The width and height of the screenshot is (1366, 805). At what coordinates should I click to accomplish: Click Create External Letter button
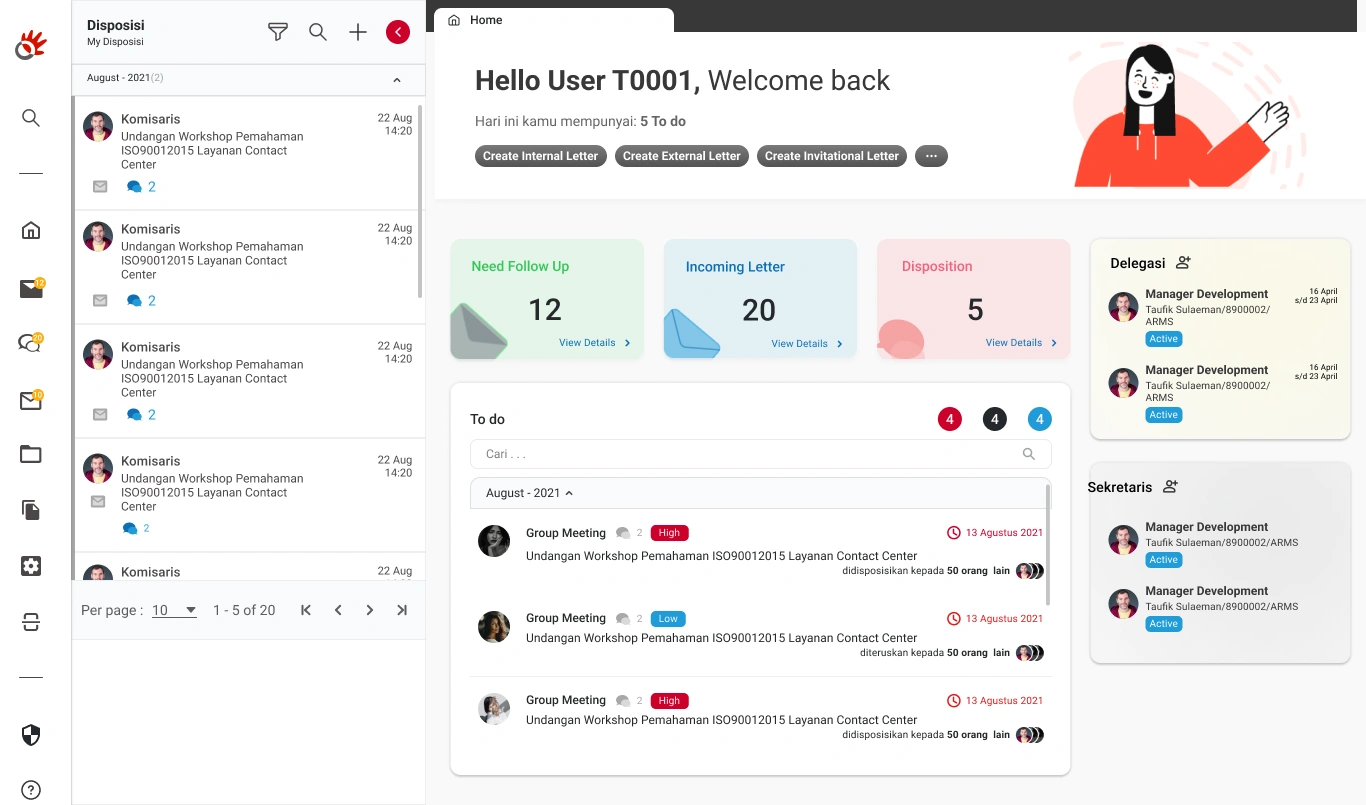(681, 156)
